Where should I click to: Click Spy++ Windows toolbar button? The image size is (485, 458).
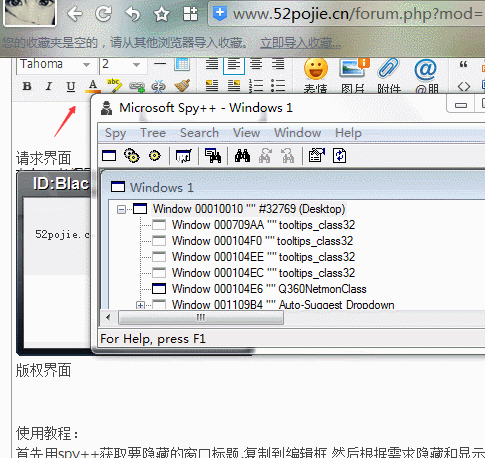pyautogui.click(x=109, y=156)
